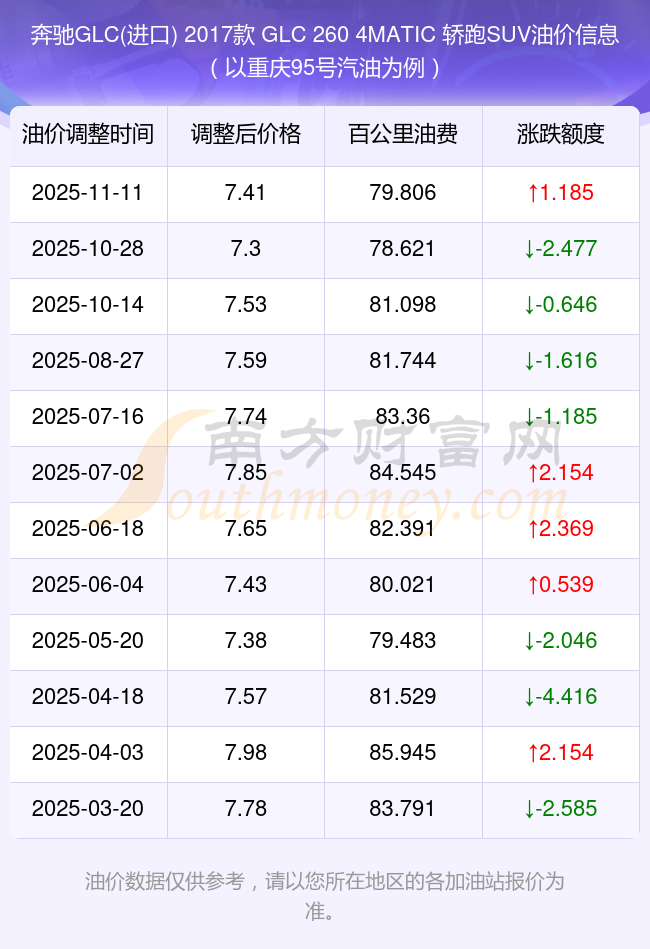Screen dimensions: 650x949
Task: Click the red up arrow beside 0.539
Action: point(533,585)
